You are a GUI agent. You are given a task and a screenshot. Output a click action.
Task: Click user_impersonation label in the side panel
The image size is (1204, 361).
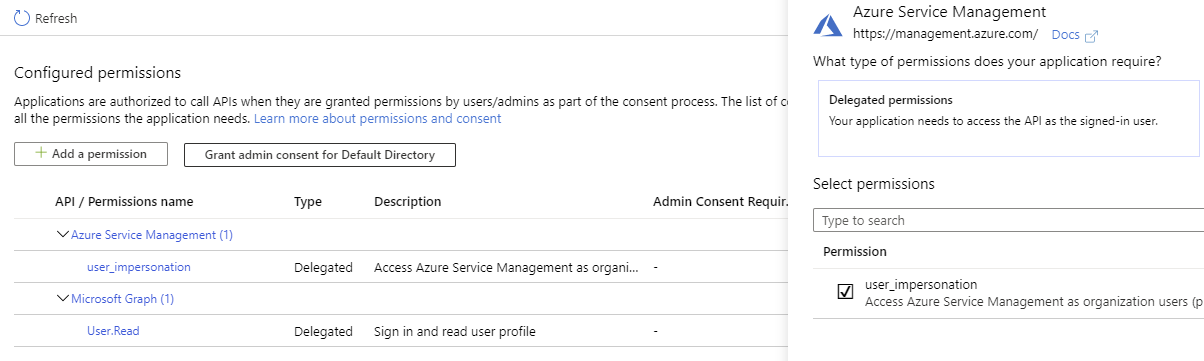tap(921, 285)
